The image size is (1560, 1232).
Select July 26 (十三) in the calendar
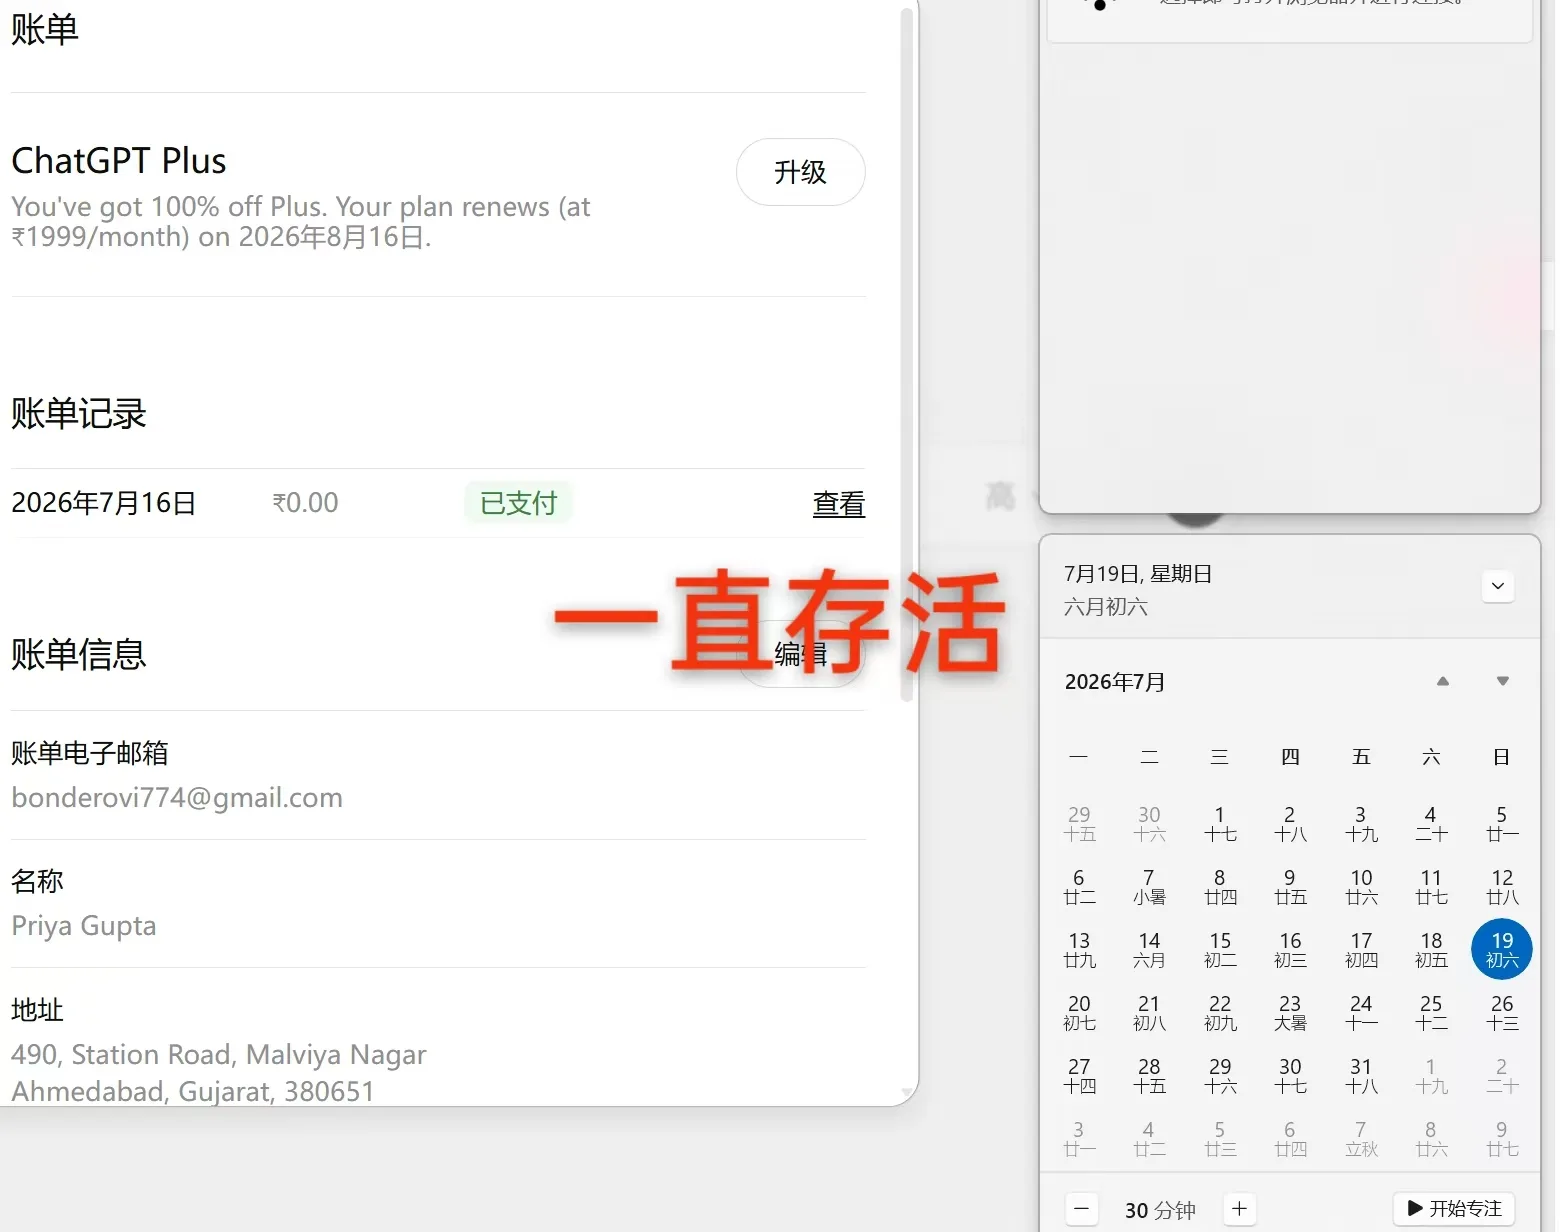[1502, 1013]
